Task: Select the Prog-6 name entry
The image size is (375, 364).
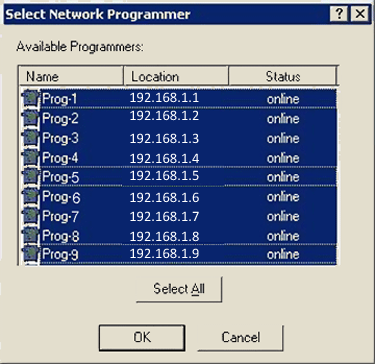Action: click(x=61, y=197)
